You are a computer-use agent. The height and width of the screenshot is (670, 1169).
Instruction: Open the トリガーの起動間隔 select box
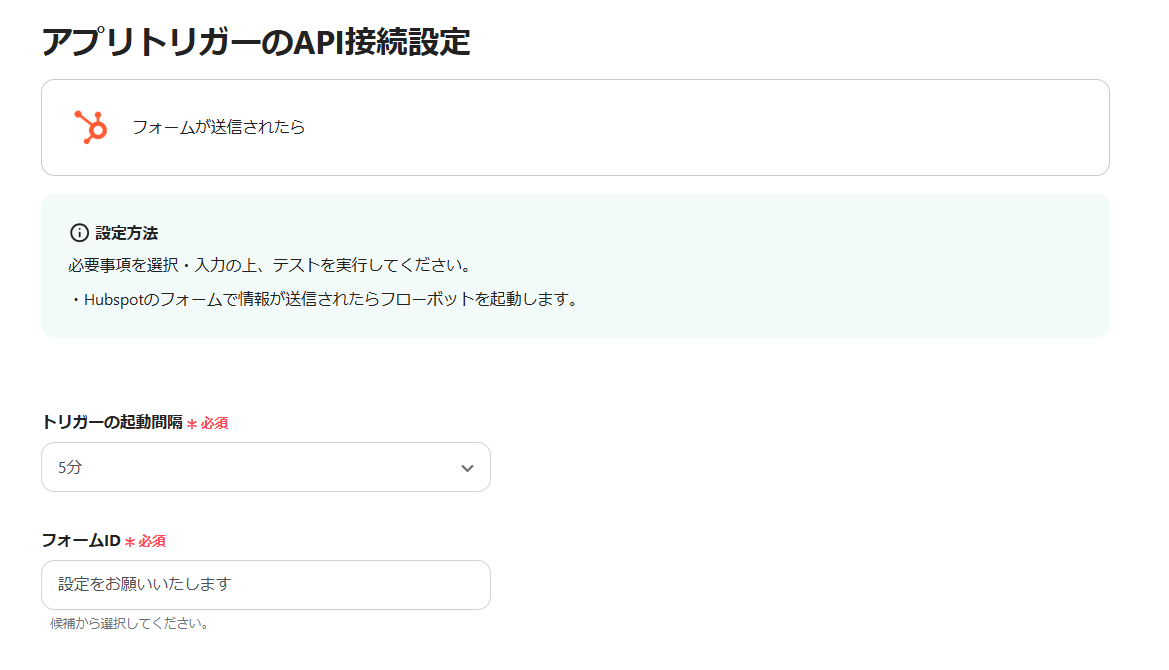(x=265, y=467)
